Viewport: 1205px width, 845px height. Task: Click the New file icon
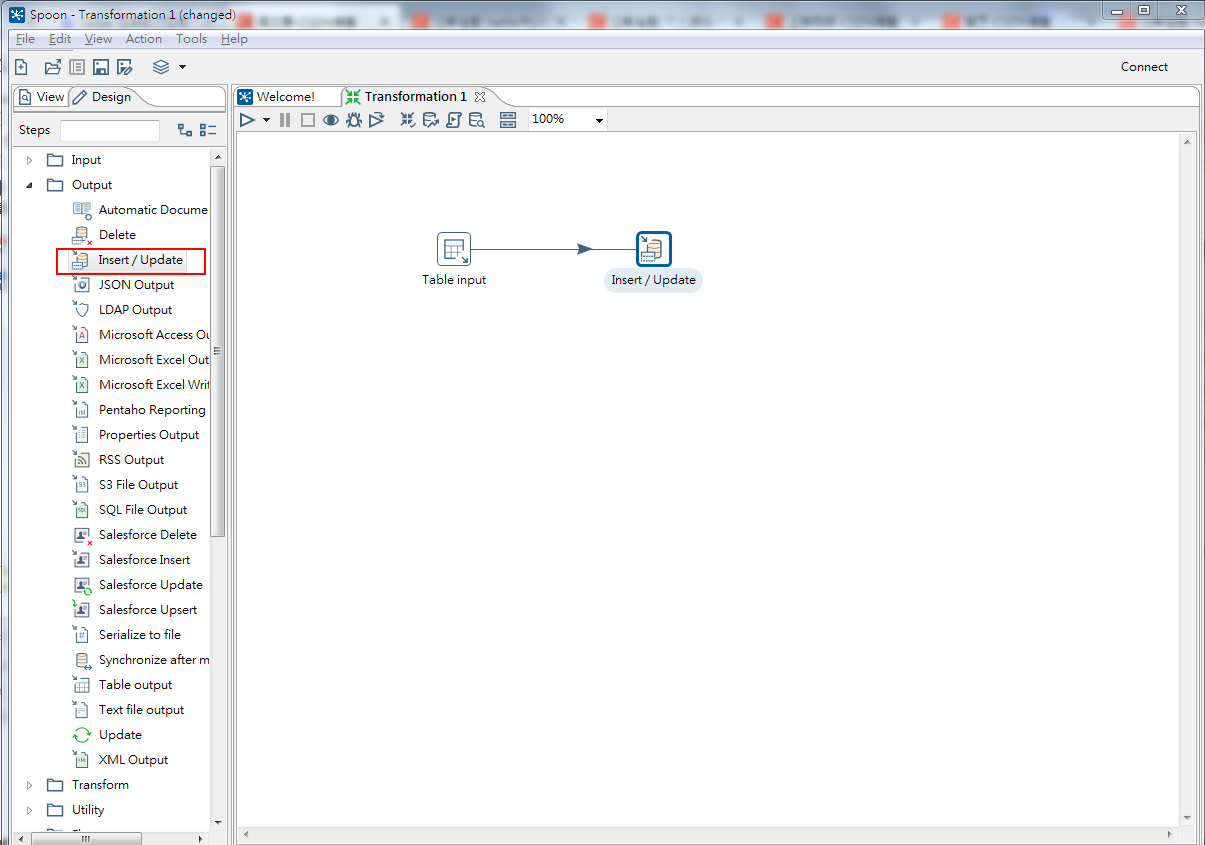click(x=21, y=67)
